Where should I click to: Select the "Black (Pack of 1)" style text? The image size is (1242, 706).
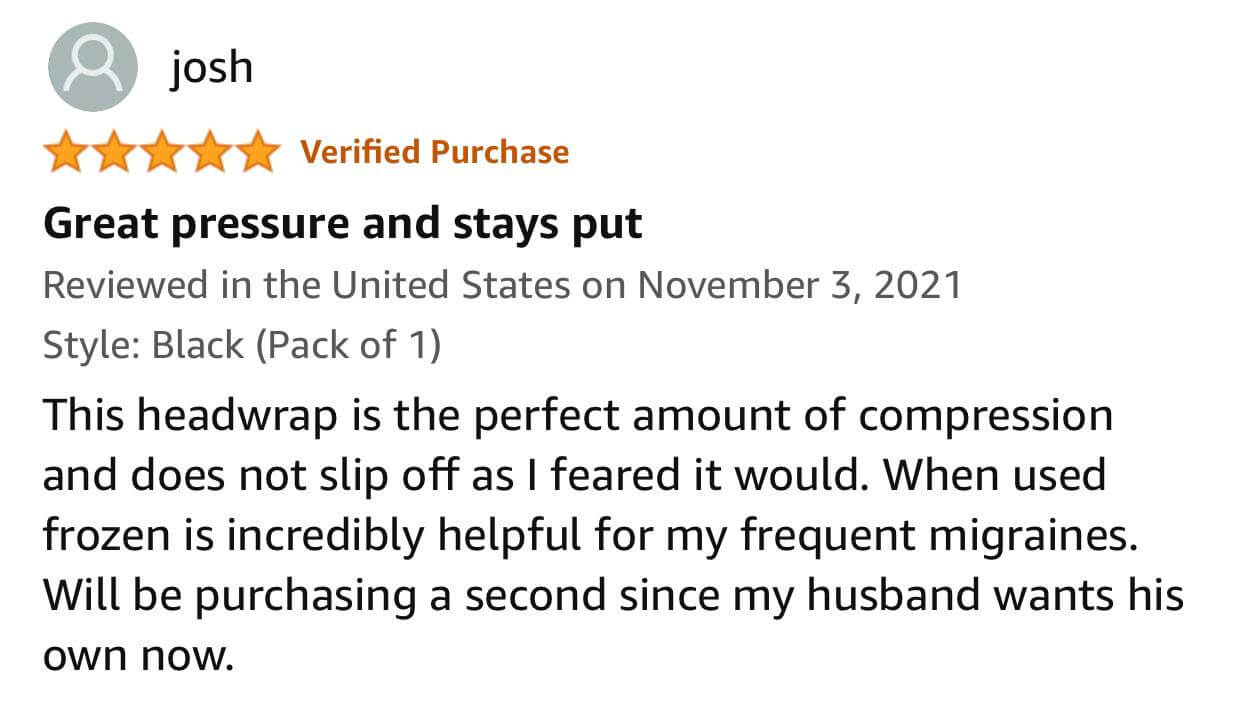(296, 346)
